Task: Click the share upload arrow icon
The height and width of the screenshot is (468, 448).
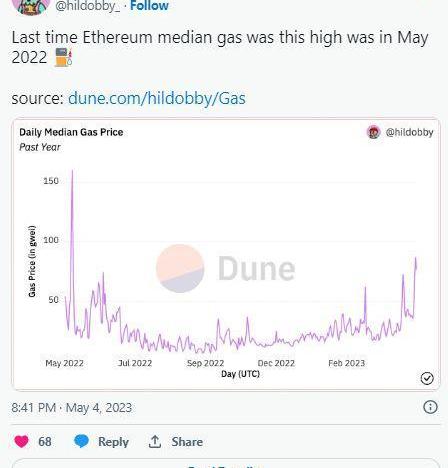Action: 155,442
